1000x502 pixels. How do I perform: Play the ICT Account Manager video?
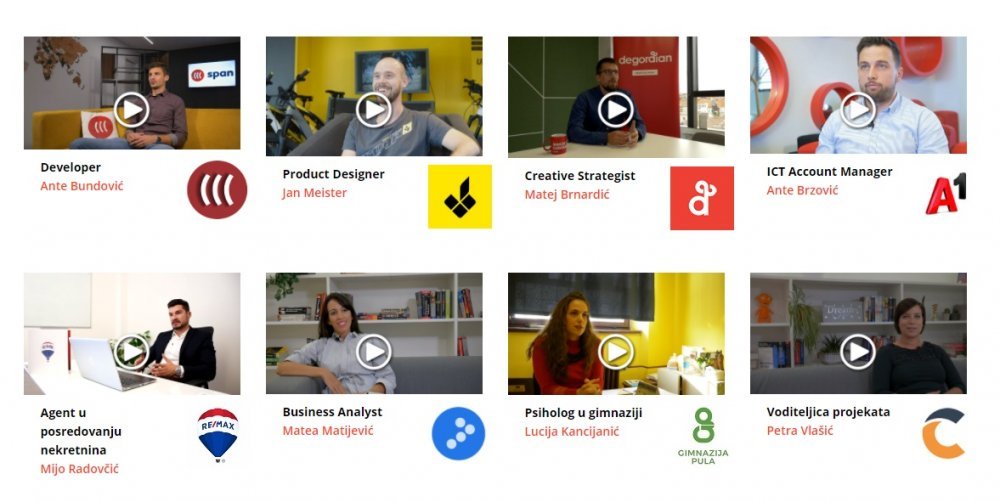click(x=858, y=110)
